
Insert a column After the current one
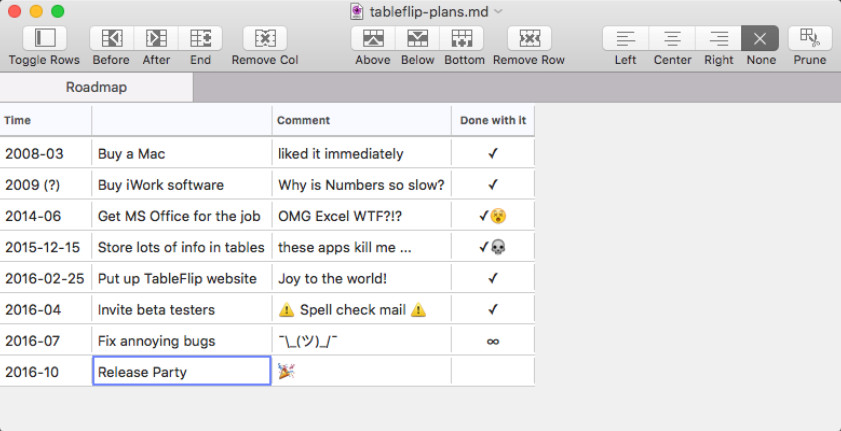[156, 38]
